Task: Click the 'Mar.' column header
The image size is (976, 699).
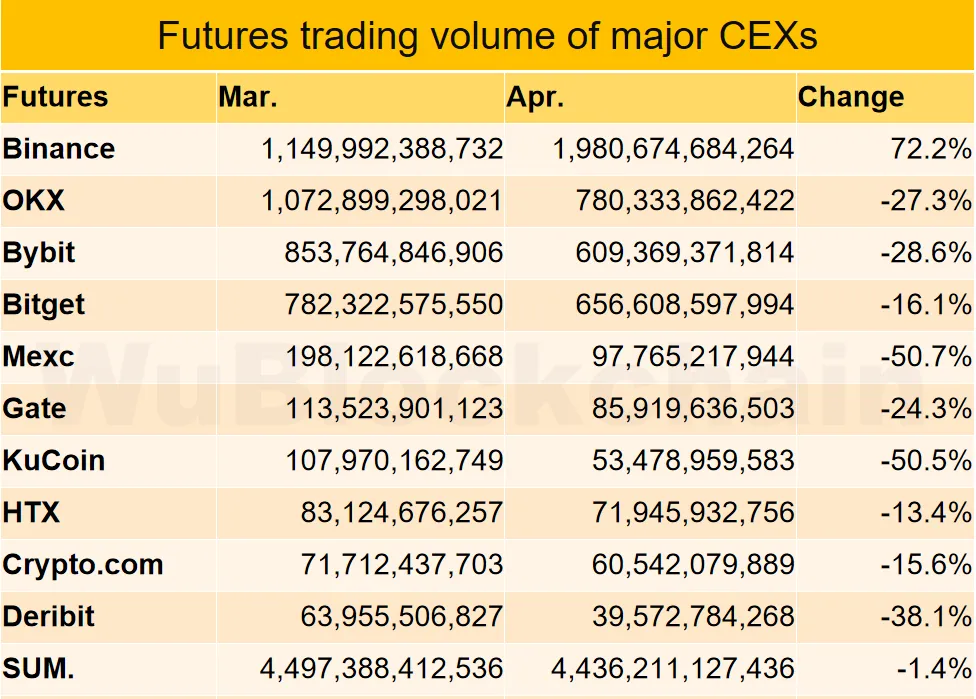Action: point(248,97)
